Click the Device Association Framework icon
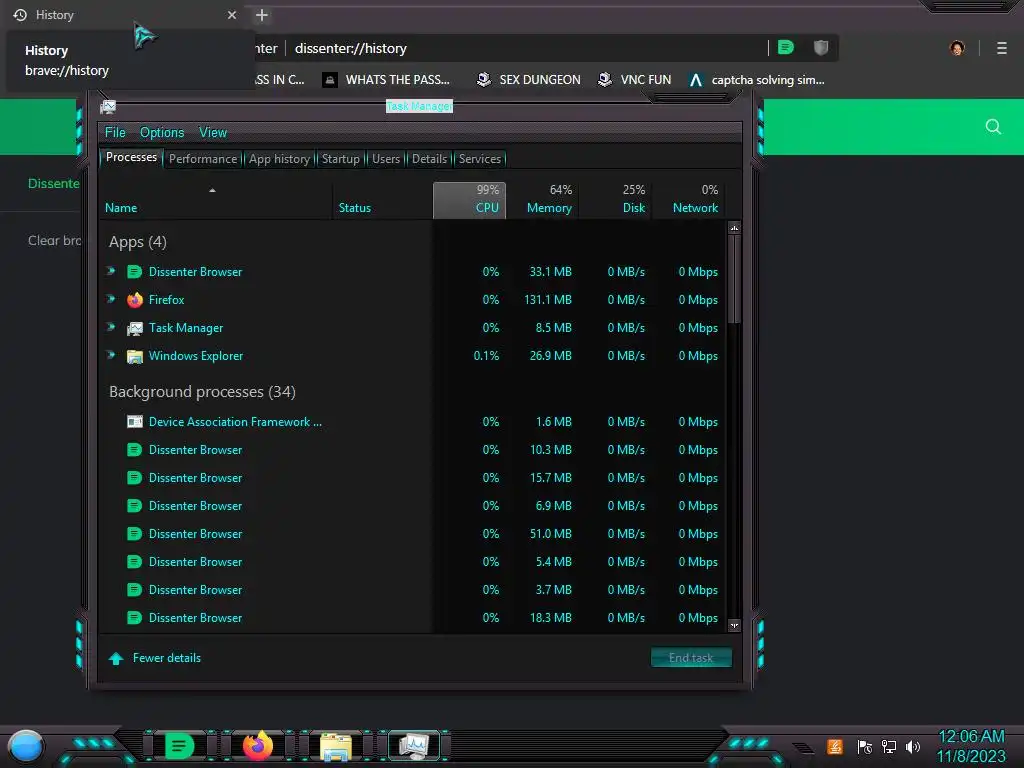The image size is (1024, 768). (x=135, y=422)
